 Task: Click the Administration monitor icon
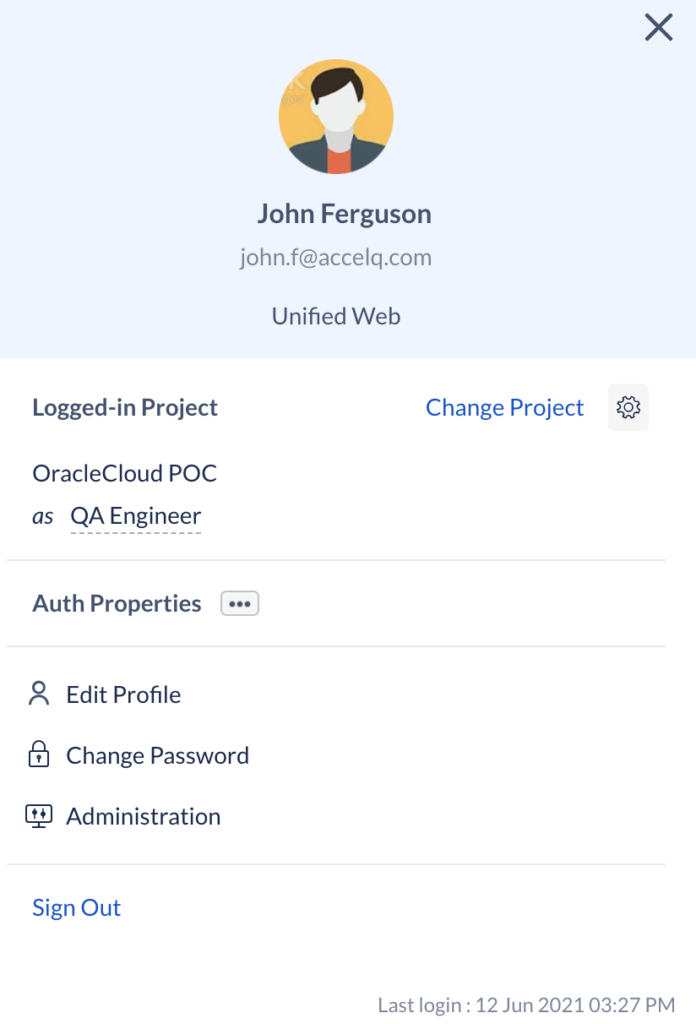coord(39,817)
